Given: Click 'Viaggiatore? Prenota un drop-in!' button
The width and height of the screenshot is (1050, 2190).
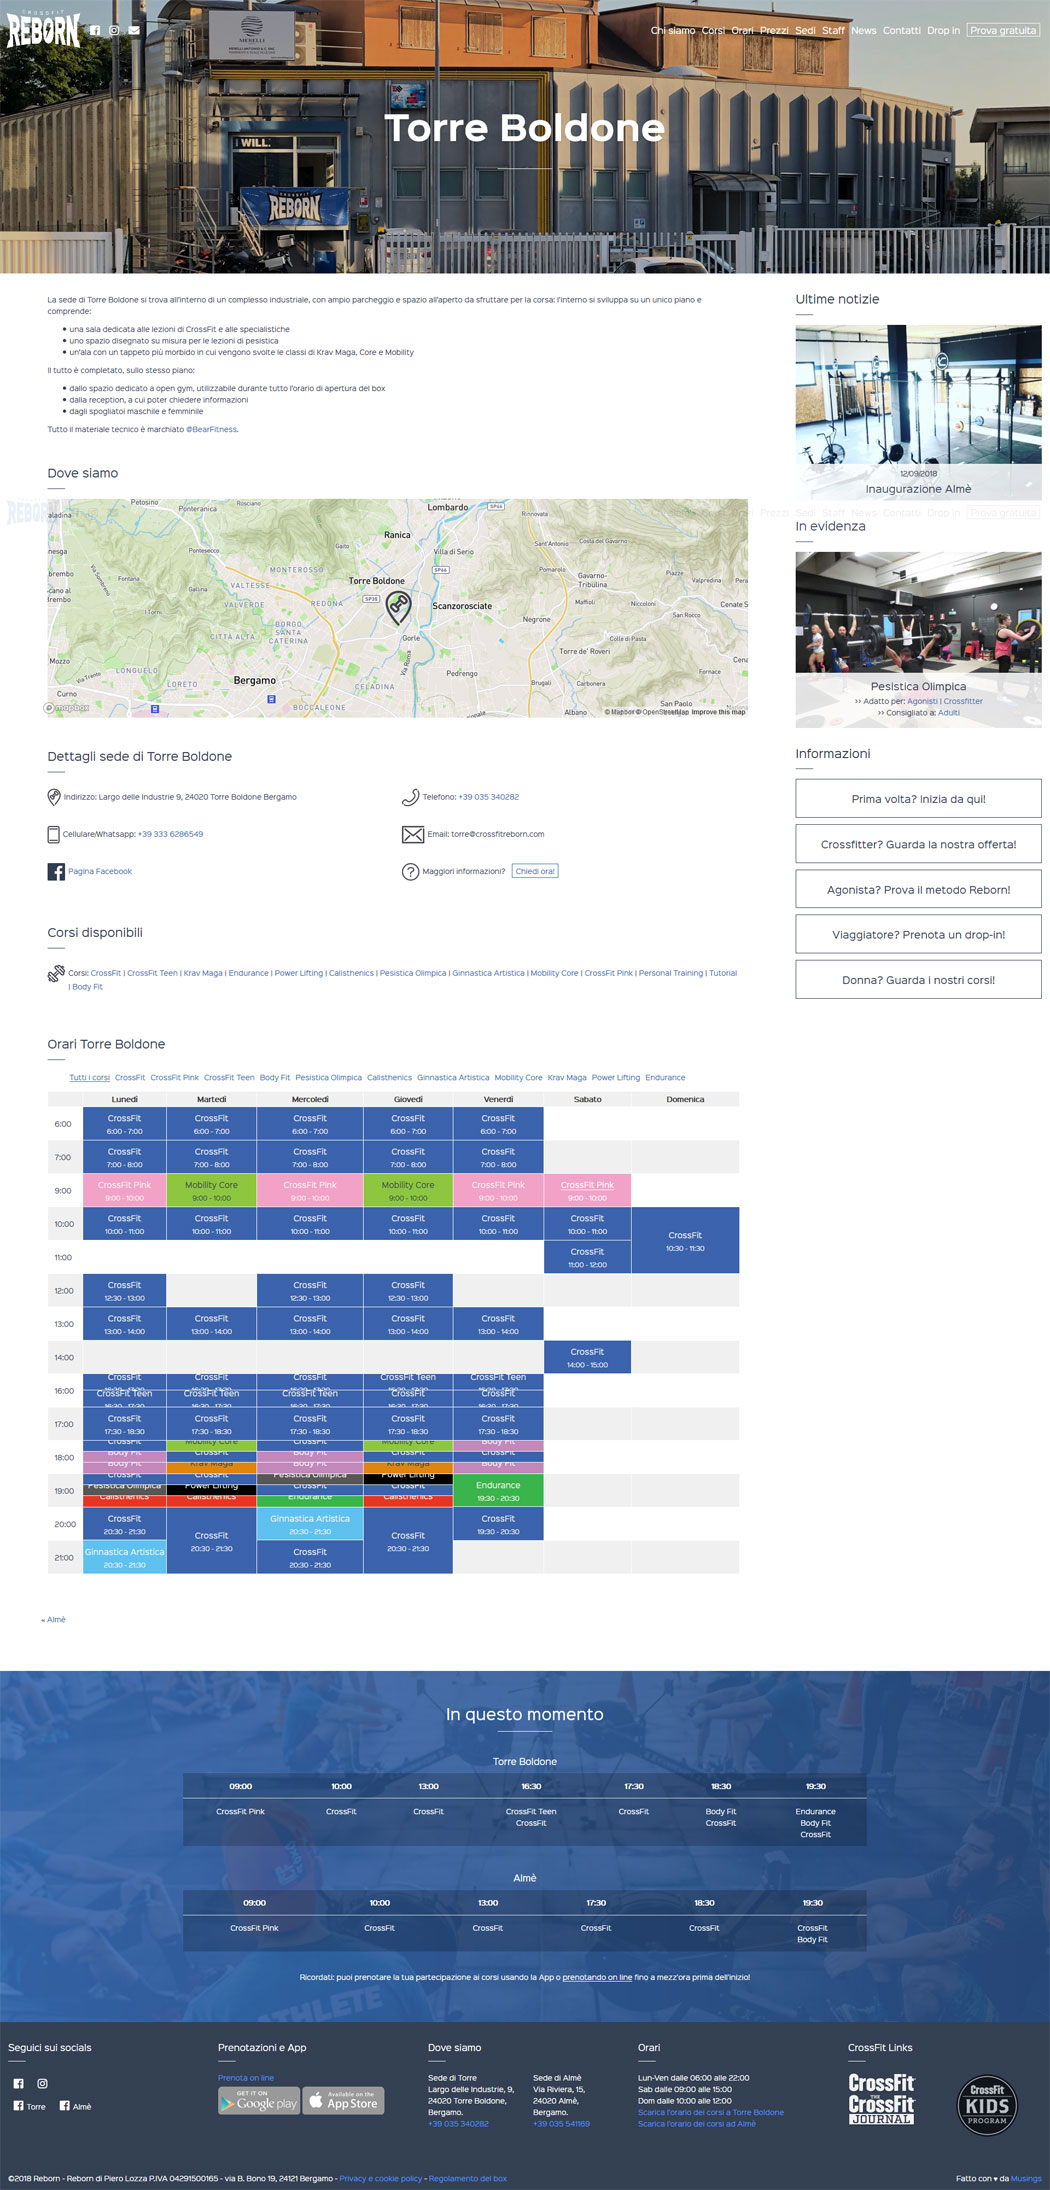Looking at the screenshot, I should (918, 935).
